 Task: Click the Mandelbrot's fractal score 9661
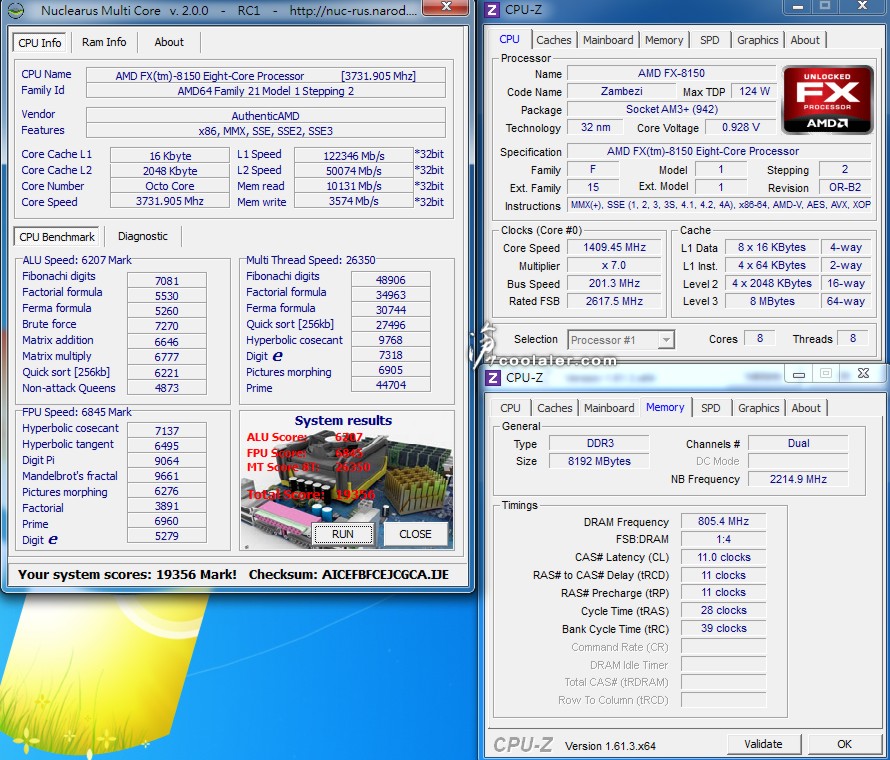(167, 476)
